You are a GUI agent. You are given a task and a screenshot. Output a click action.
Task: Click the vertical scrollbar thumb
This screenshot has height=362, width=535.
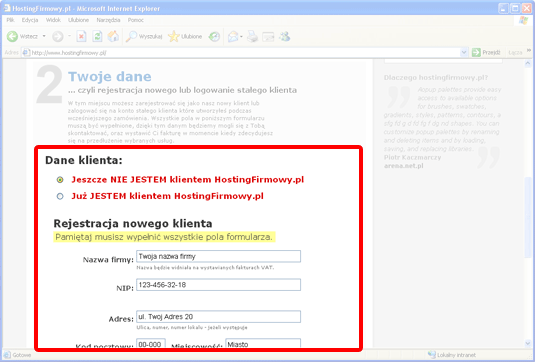click(528, 217)
